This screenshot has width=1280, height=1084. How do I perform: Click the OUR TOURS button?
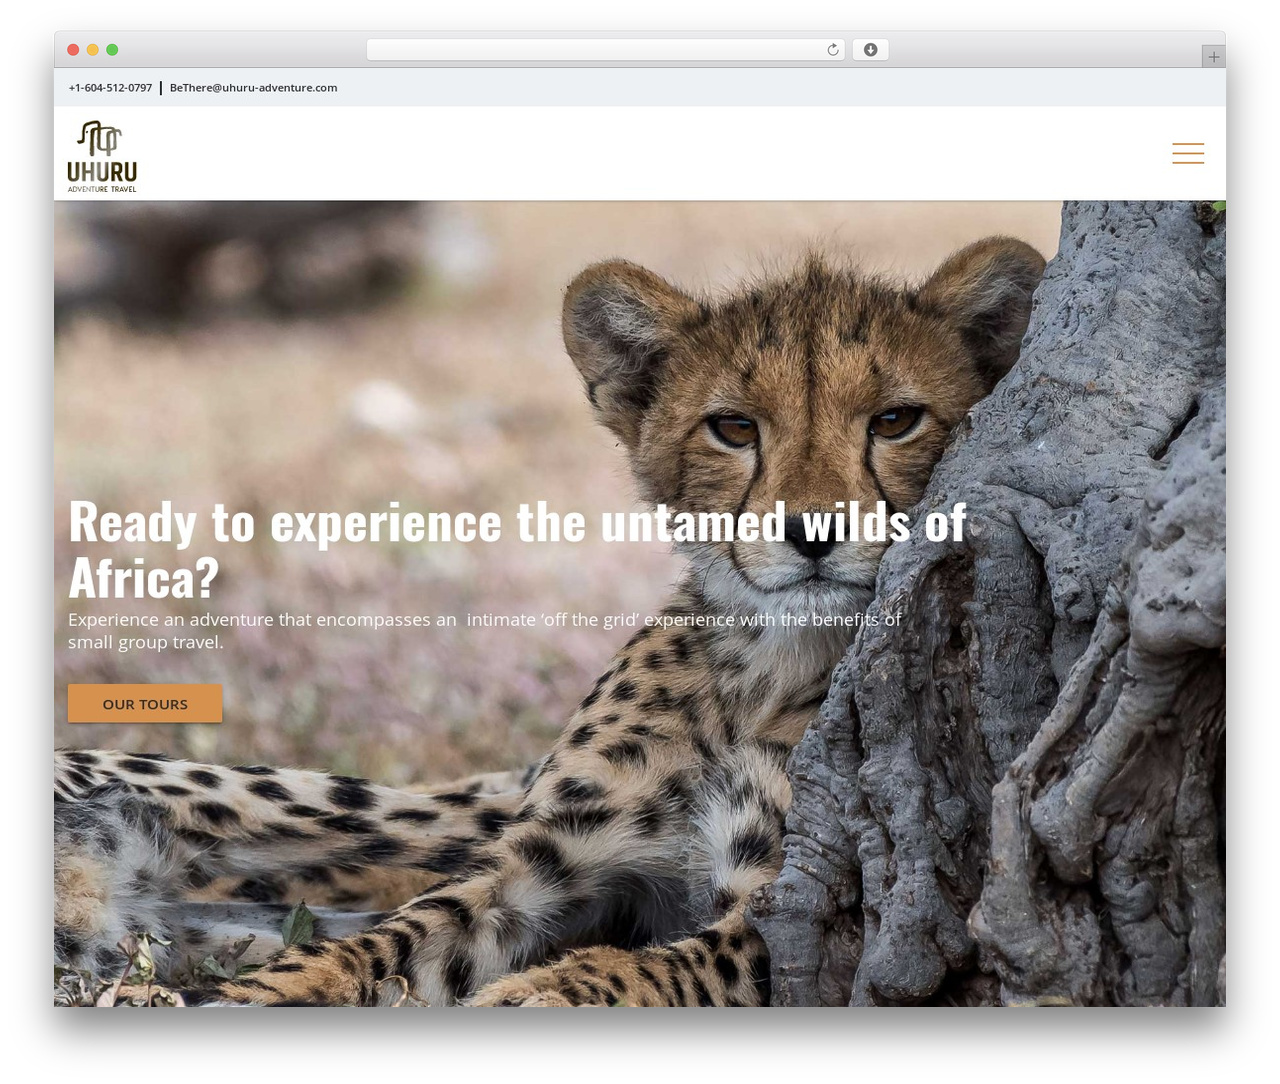pyautogui.click(x=145, y=704)
